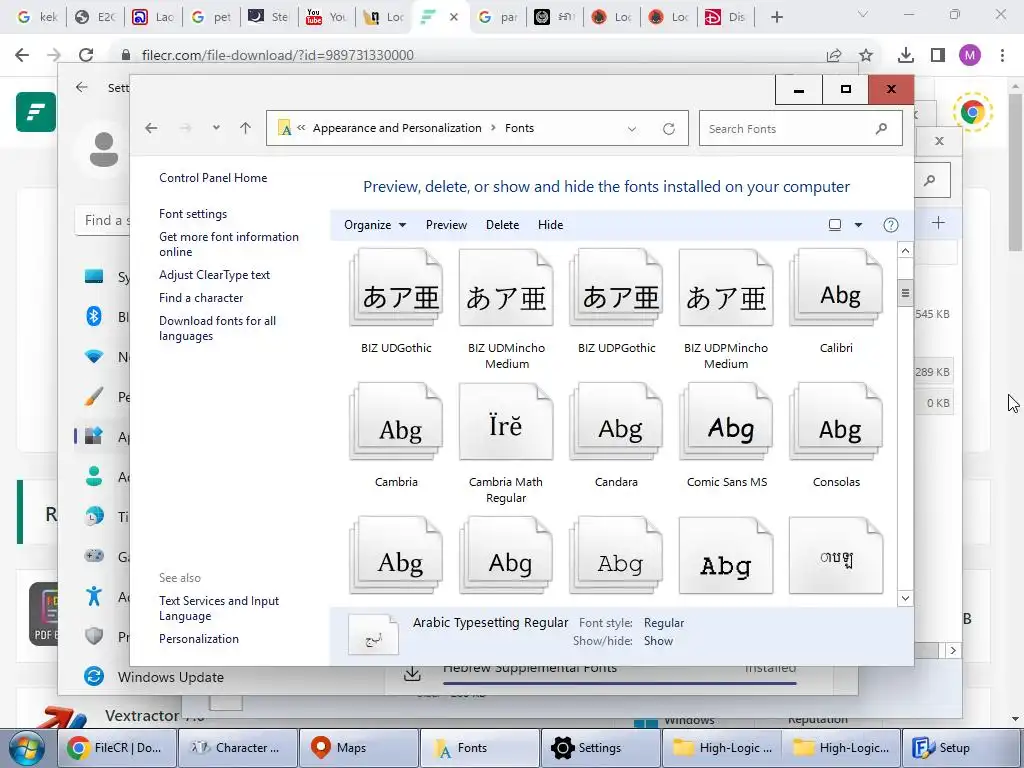Viewport: 1024px width, 768px height.
Task: Click the font list scrollbar down arrow
Action: pyautogui.click(x=905, y=598)
